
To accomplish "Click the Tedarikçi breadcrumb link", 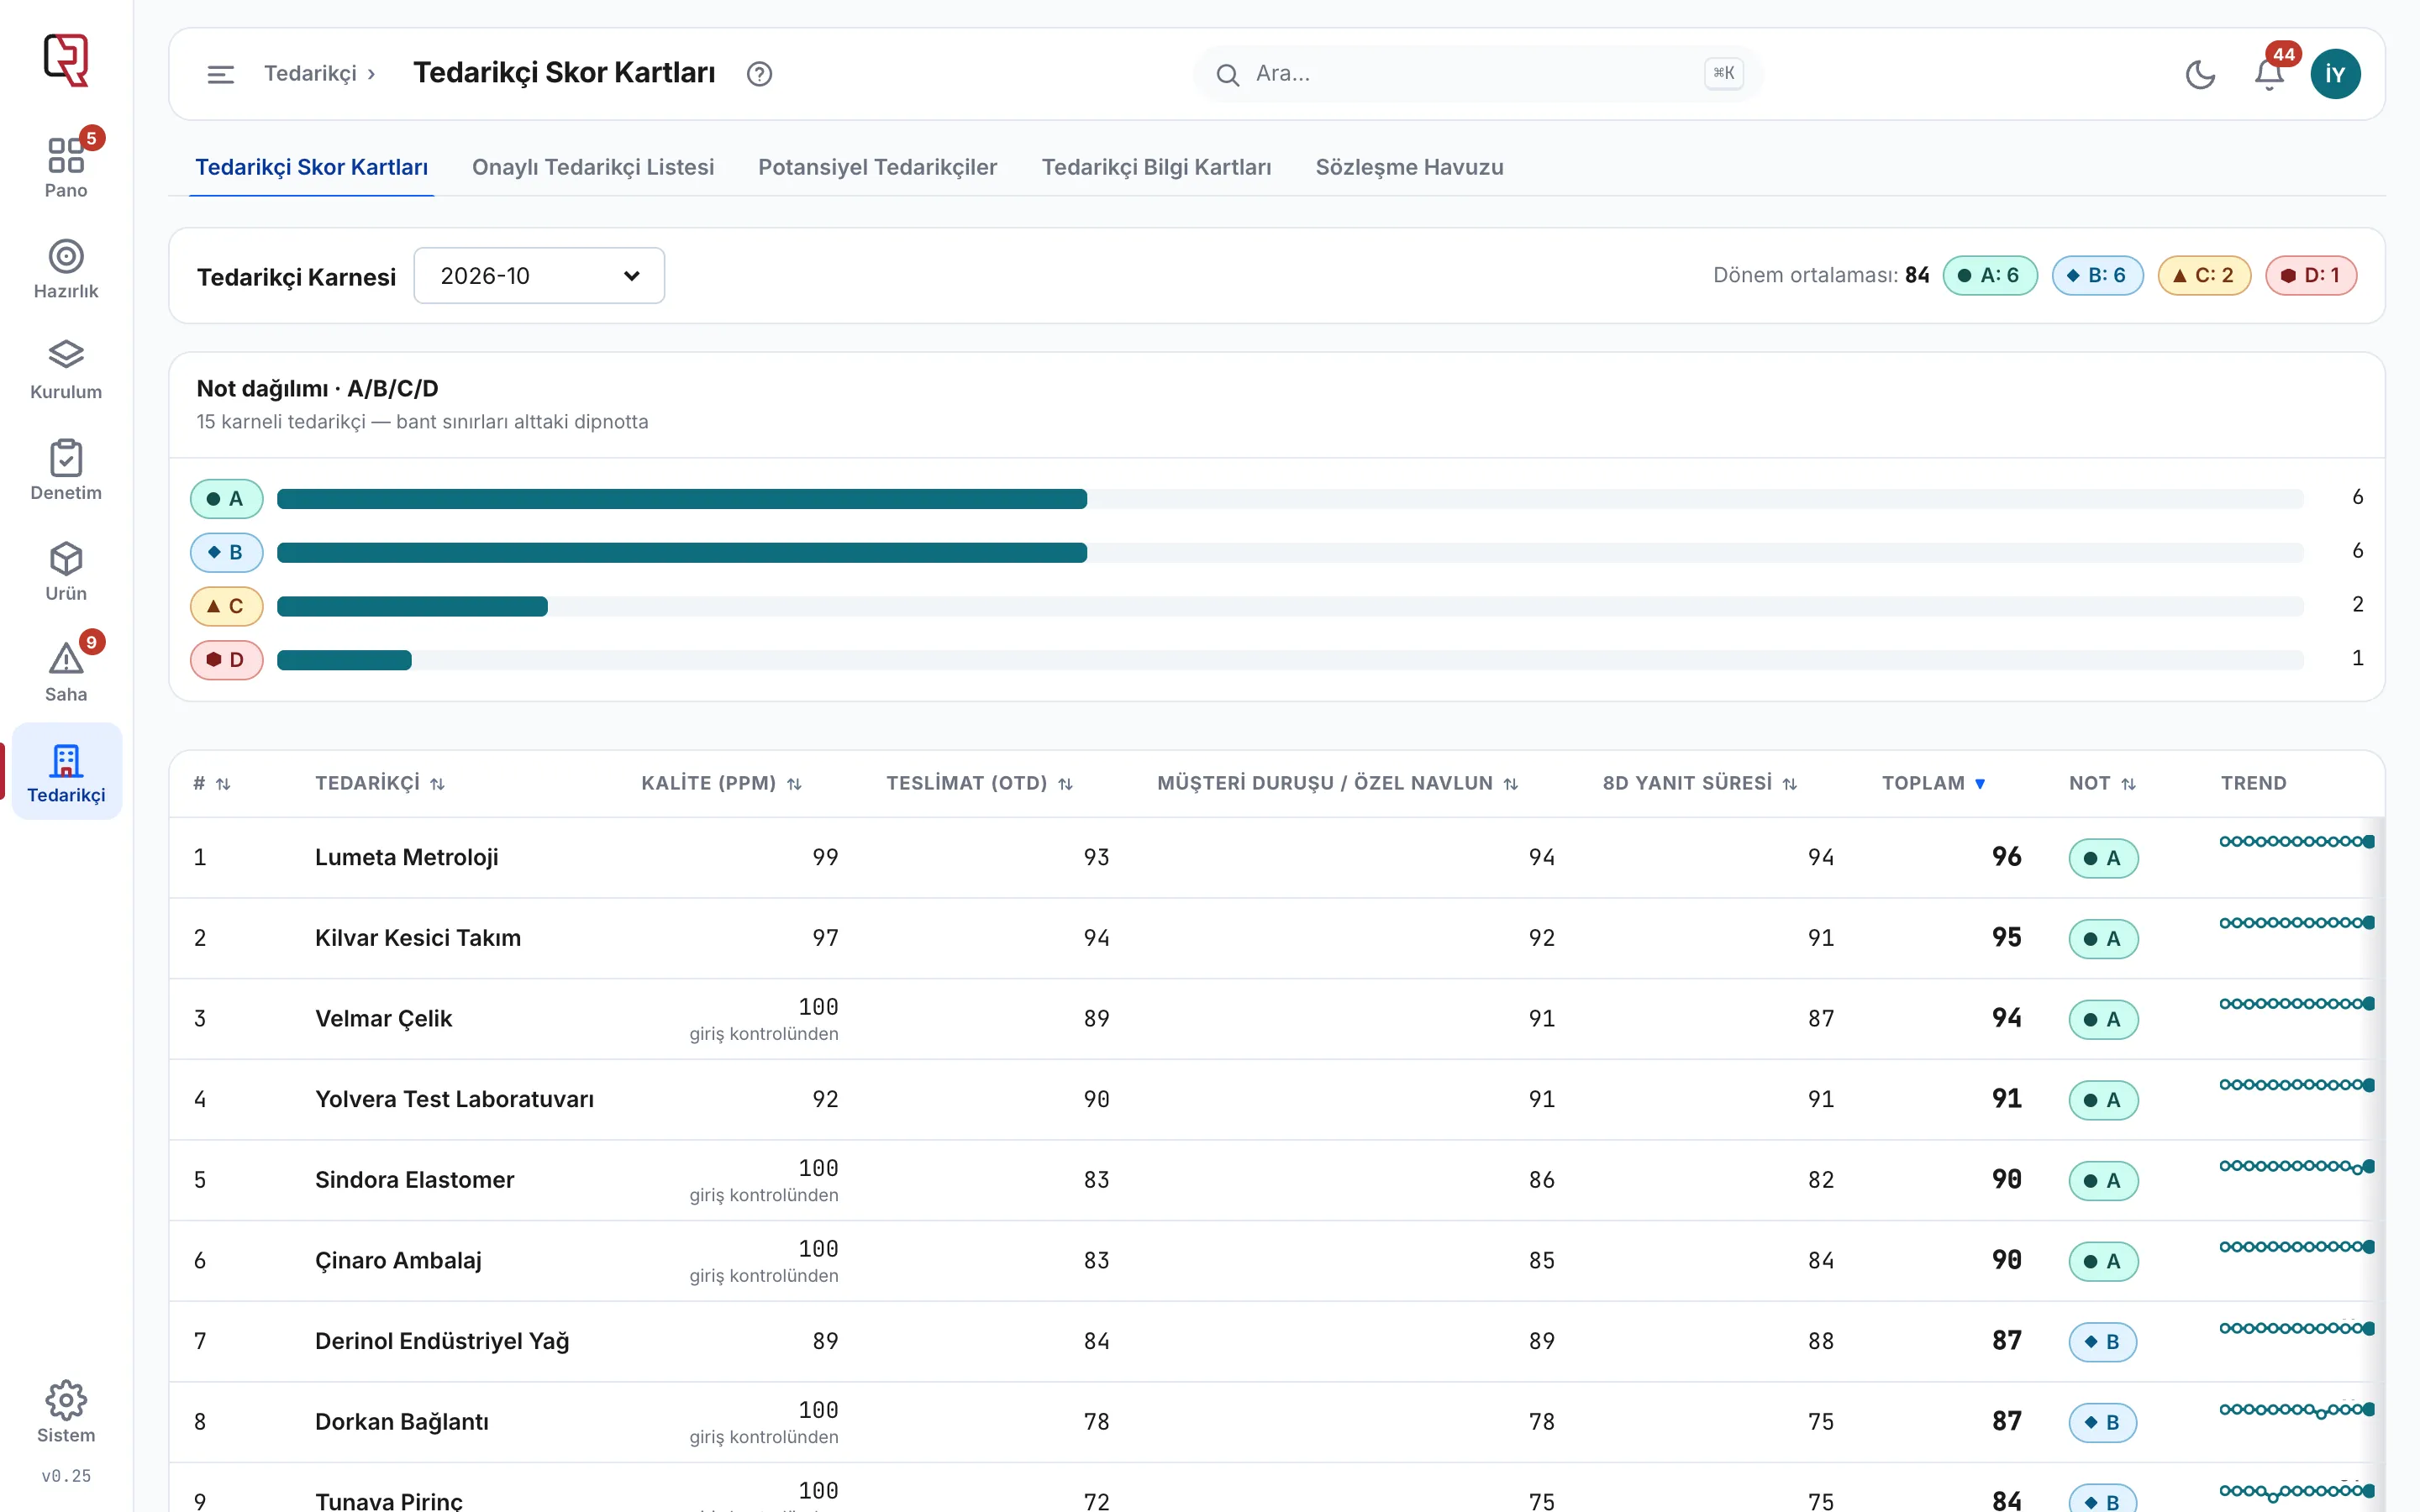I will (x=310, y=74).
